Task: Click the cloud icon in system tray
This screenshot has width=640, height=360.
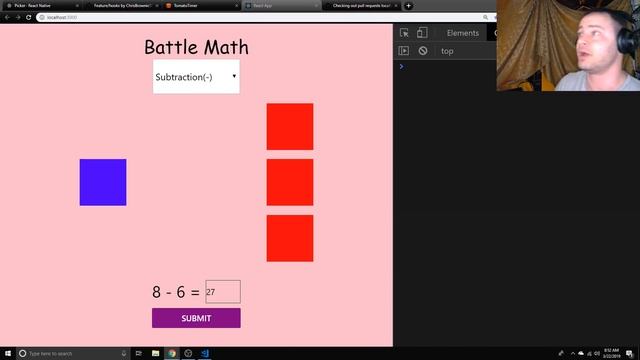Action: (581, 353)
